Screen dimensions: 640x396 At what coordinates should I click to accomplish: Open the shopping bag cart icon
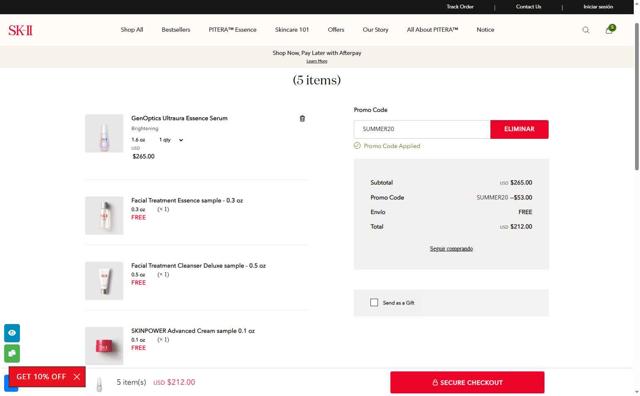(609, 29)
